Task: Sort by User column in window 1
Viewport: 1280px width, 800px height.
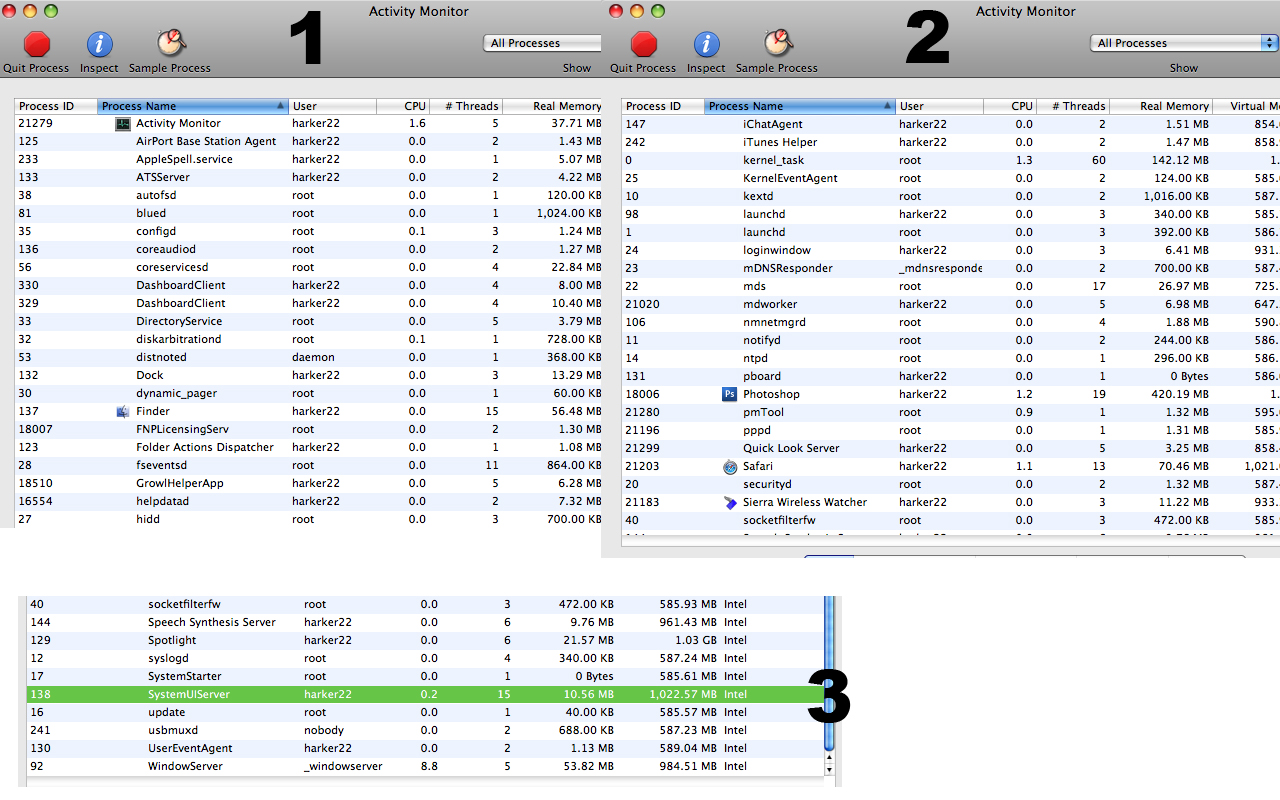Action: pos(333,106)
